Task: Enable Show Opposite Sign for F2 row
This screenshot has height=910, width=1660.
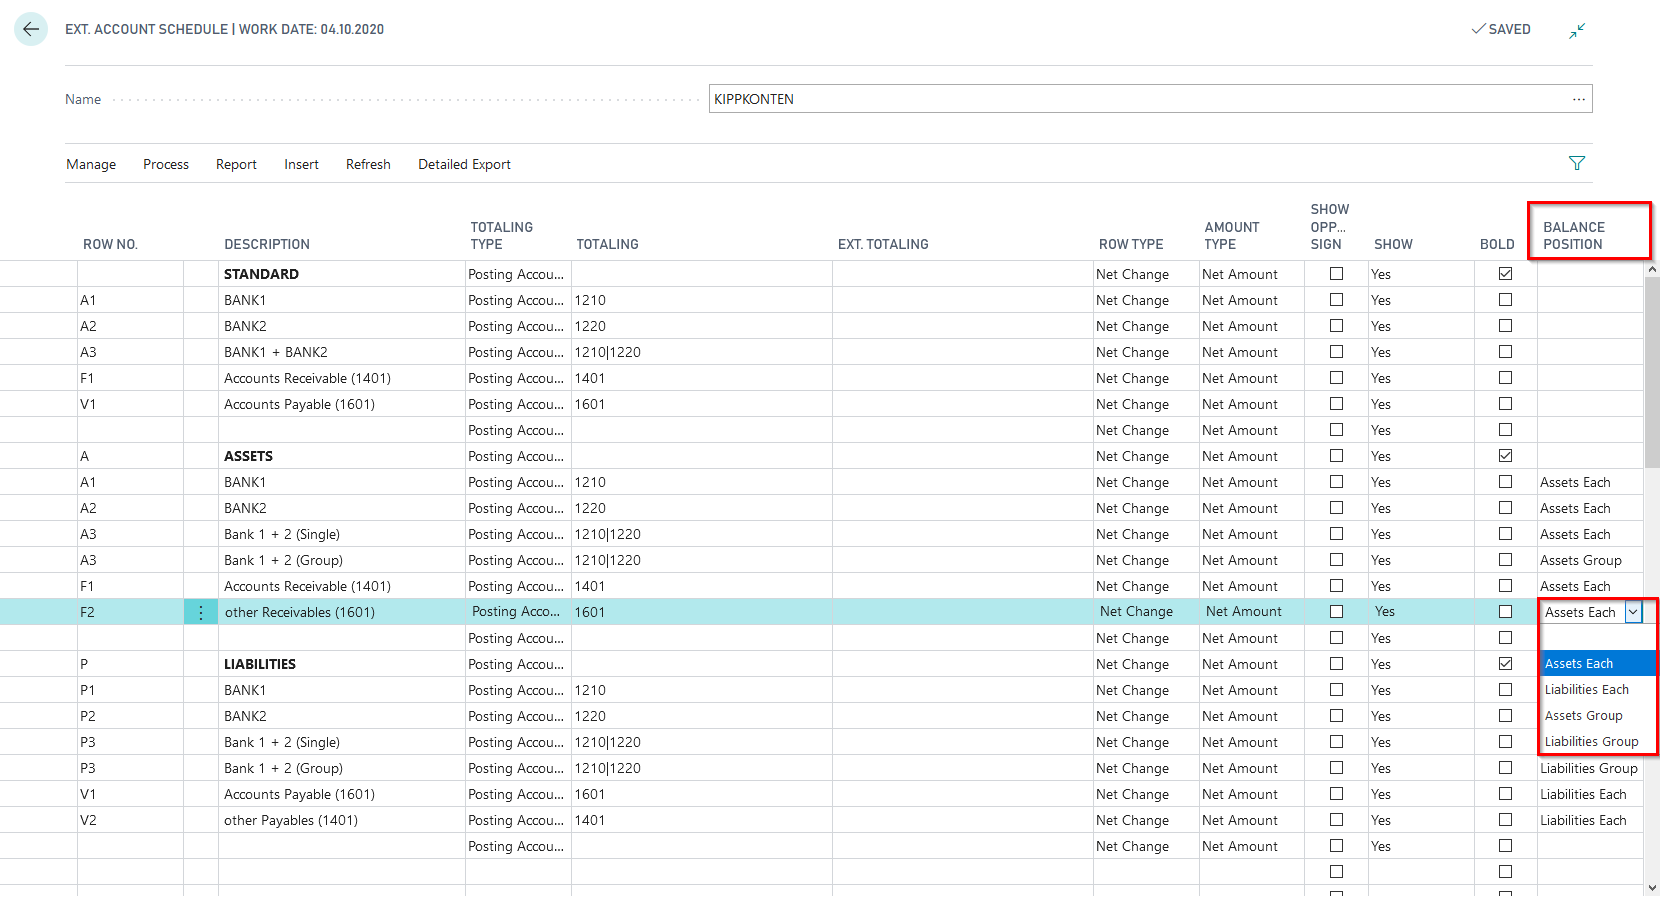Action: click(1336, 612)
